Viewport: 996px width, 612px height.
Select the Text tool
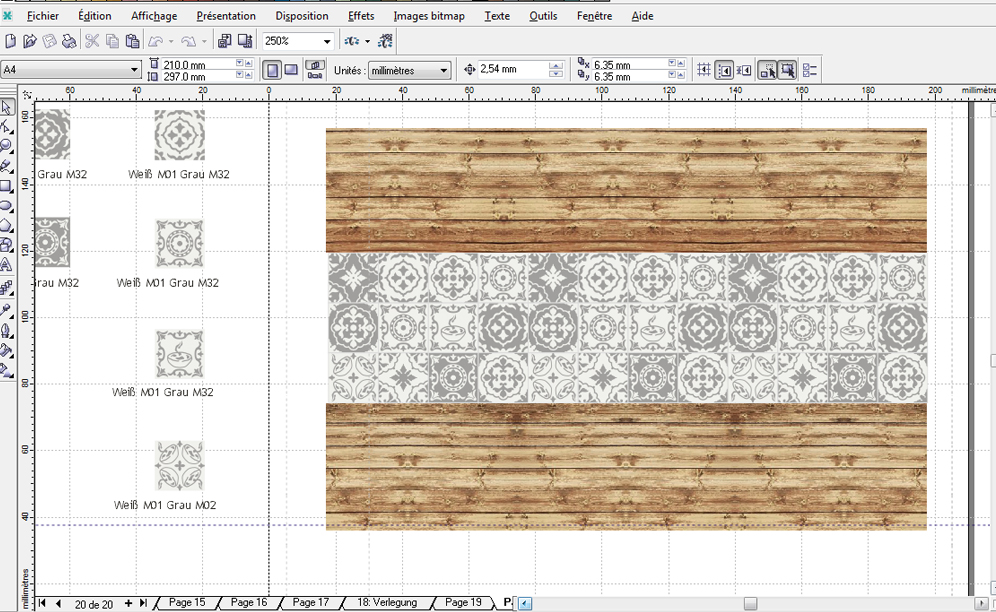(6, 265)
